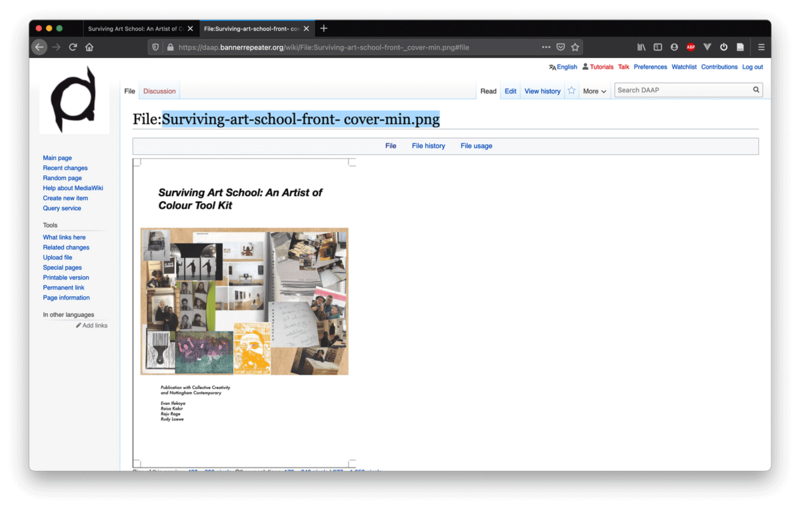Screen dimensions: 800x509
Task: Switch to the Discussion tab
Action: click(x=159, y=91)
